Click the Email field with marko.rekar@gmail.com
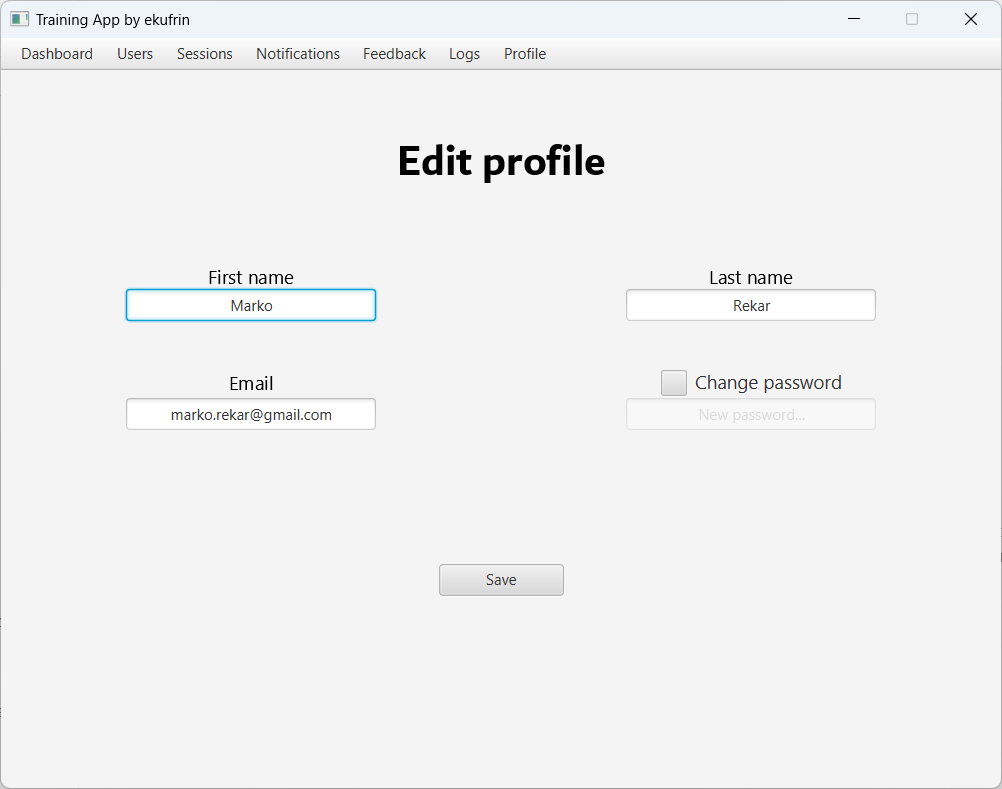Image resolution: width=1002 pixels, height=789 pixels. point(251,415)
